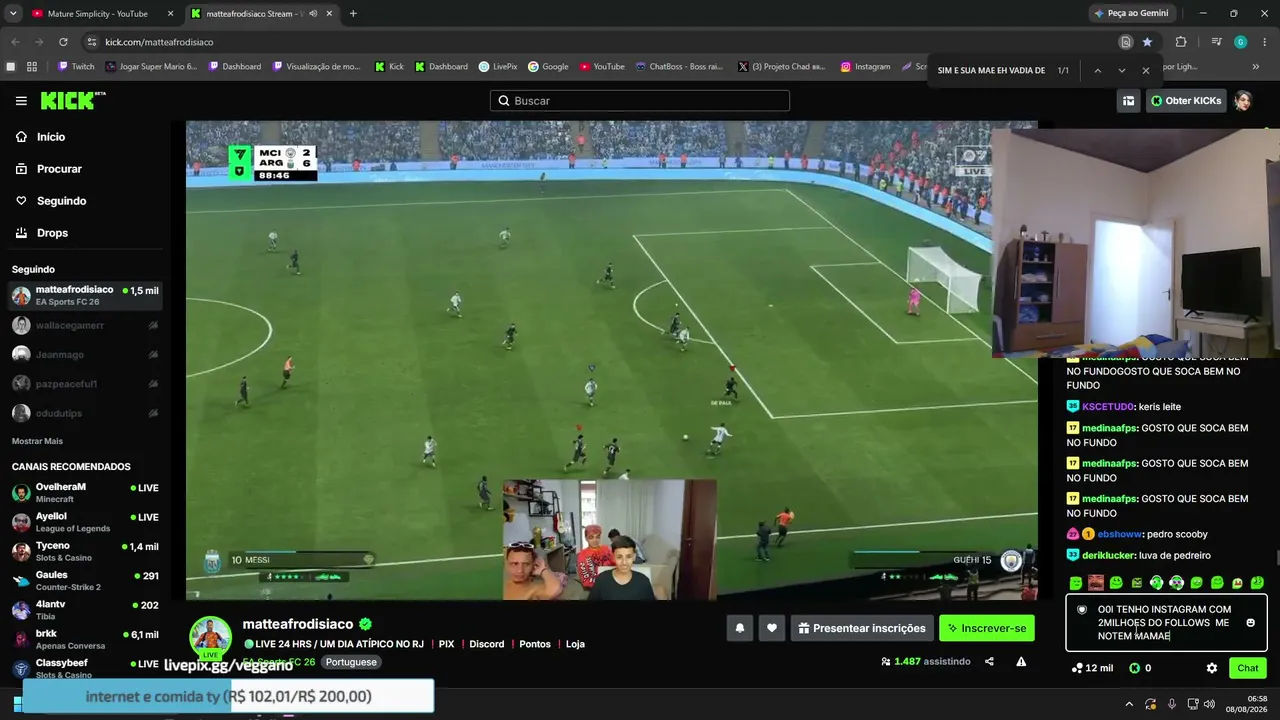Click the Pontos link in the stream title
The width and height of the screenshot is (1280, 720).
(535, 644)
